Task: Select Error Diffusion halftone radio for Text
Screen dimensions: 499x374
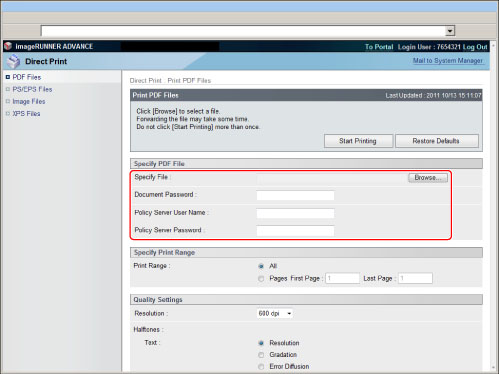Action: tap(261, 367)
